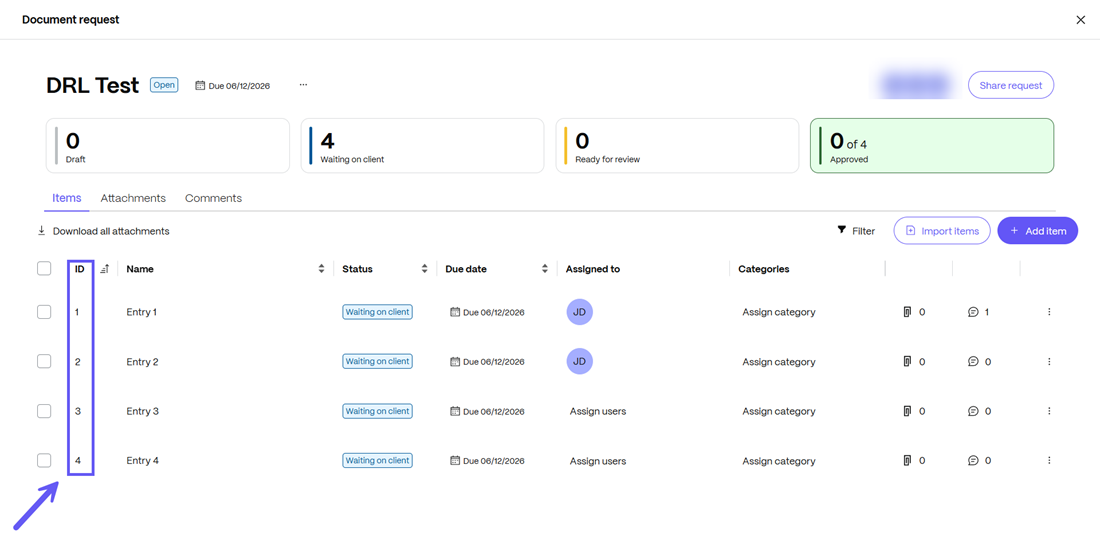
Task: Open the more options menu for Entry 1
Action: tap(1049, 311)
